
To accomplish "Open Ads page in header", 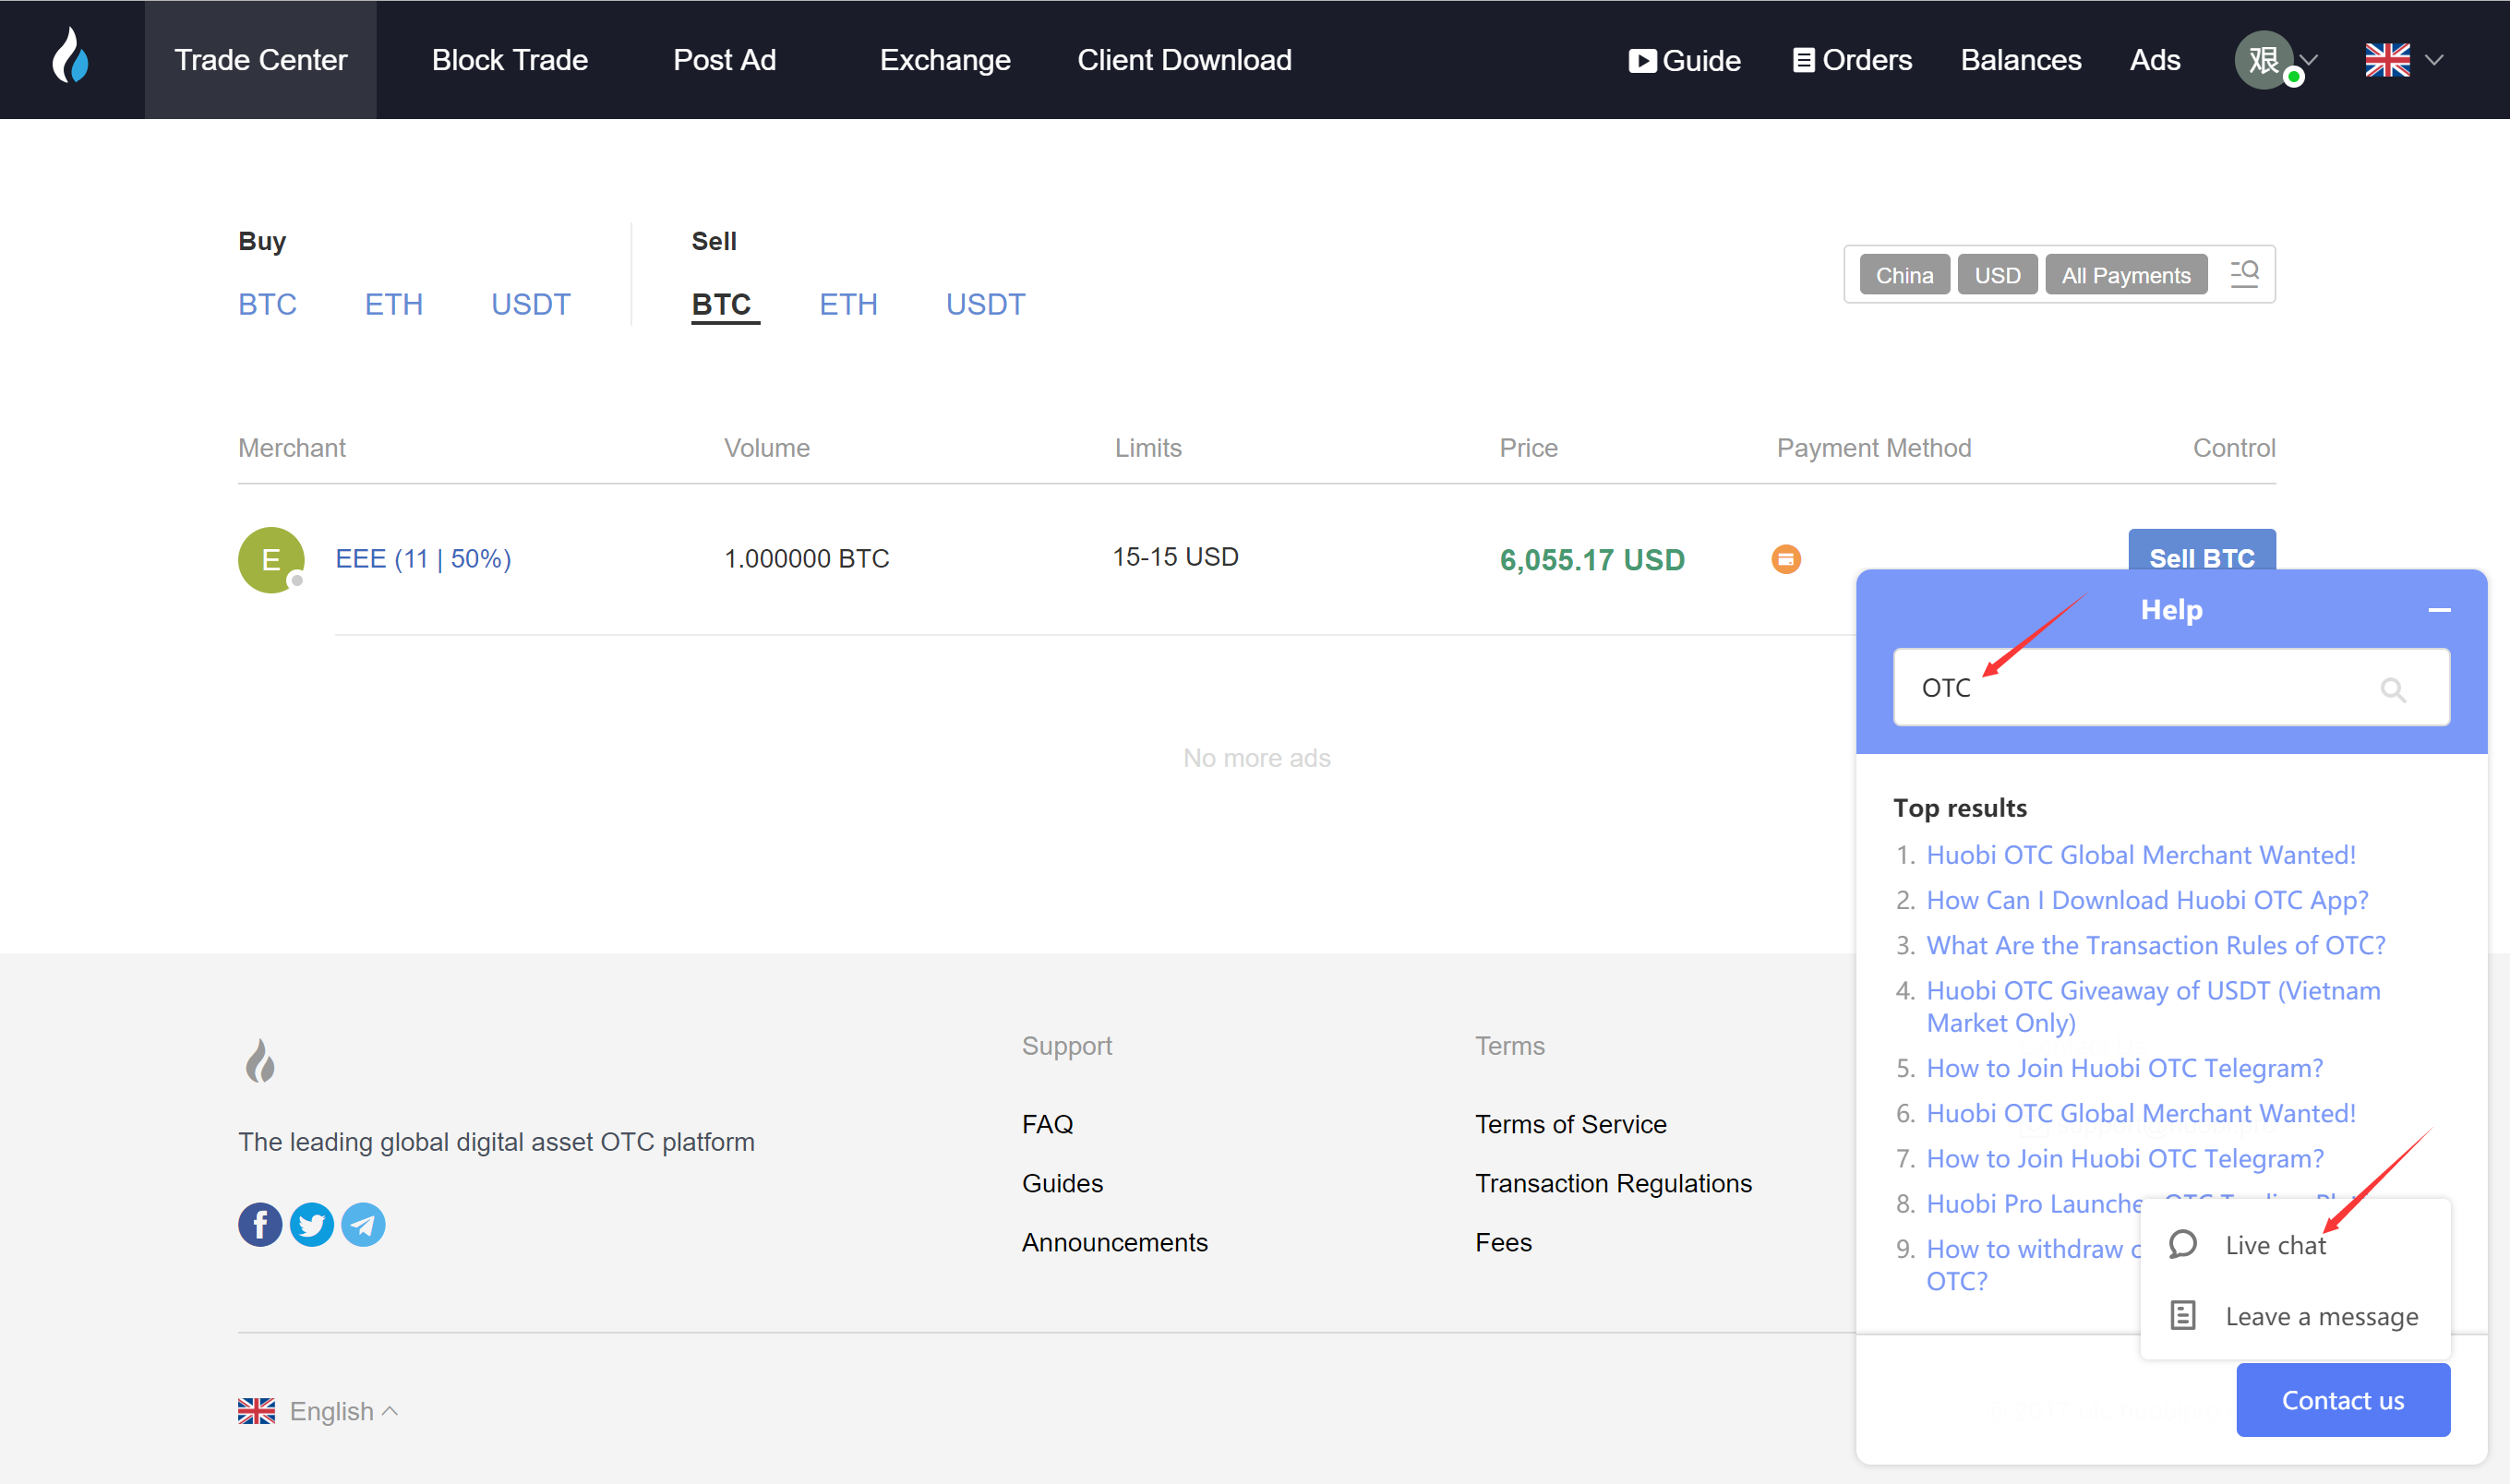I will click(x=2154, y=60).
